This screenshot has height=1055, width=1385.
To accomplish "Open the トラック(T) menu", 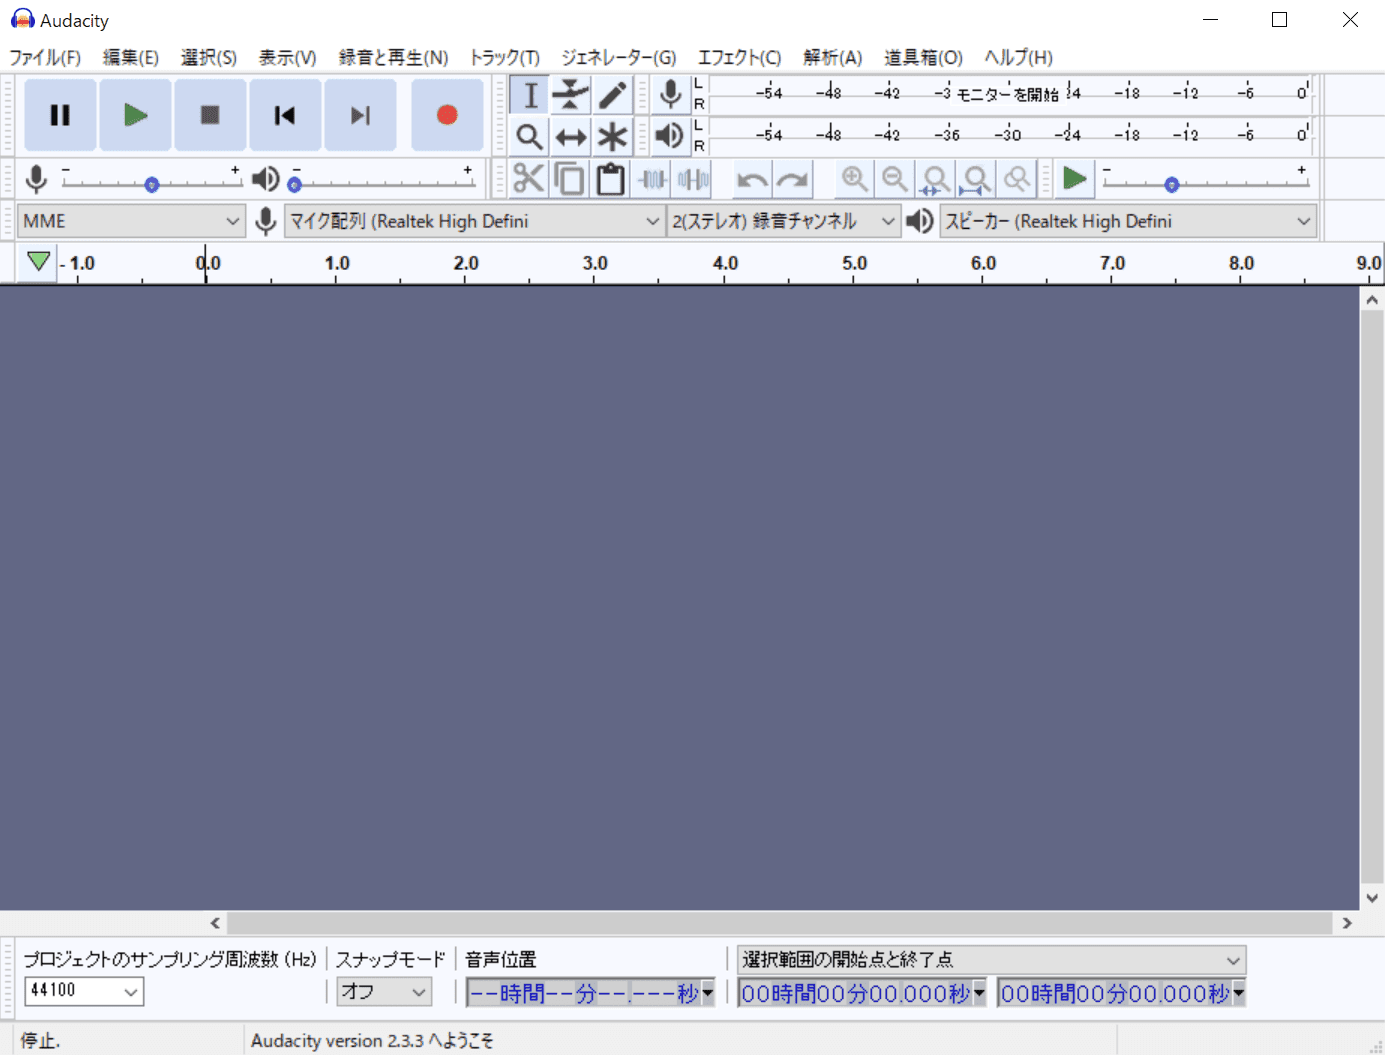I will 505,58.
